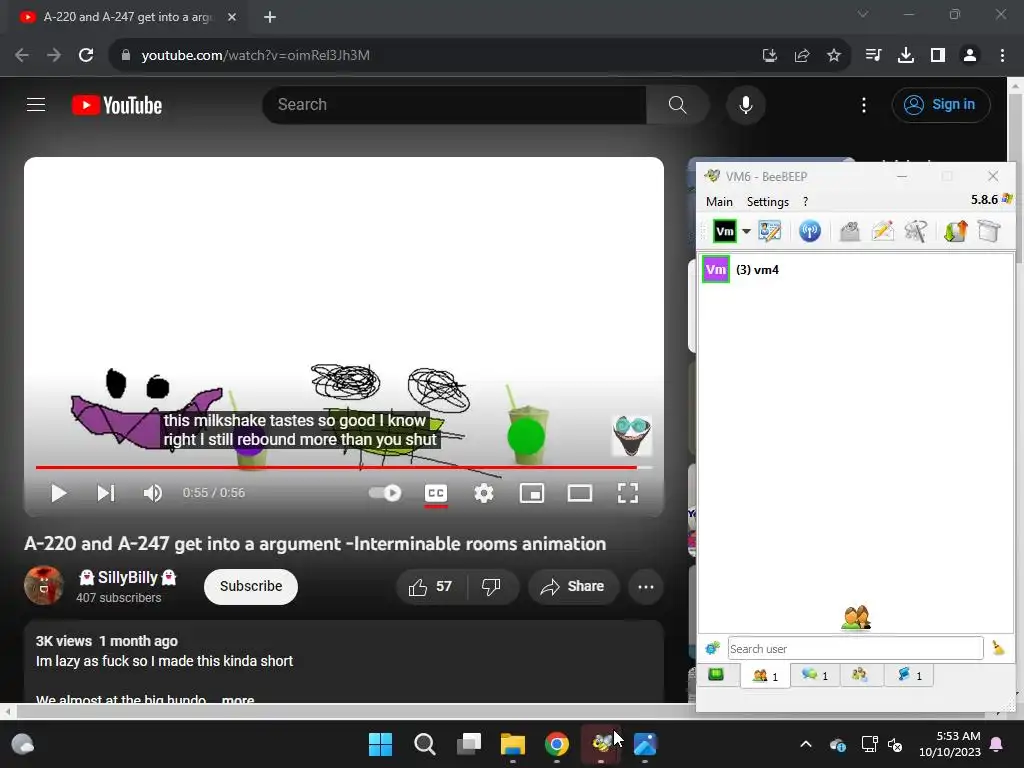Toggle the autoplay switch in the player
The width and height of the screenshot is (1024, 768).
385,493
